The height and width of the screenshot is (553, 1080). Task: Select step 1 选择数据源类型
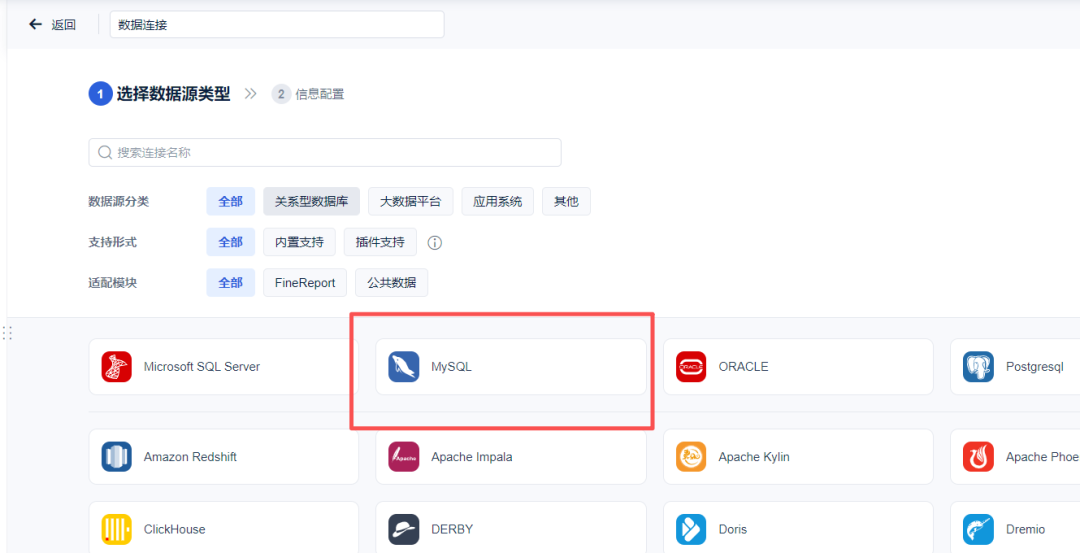(x=159, y=94)
